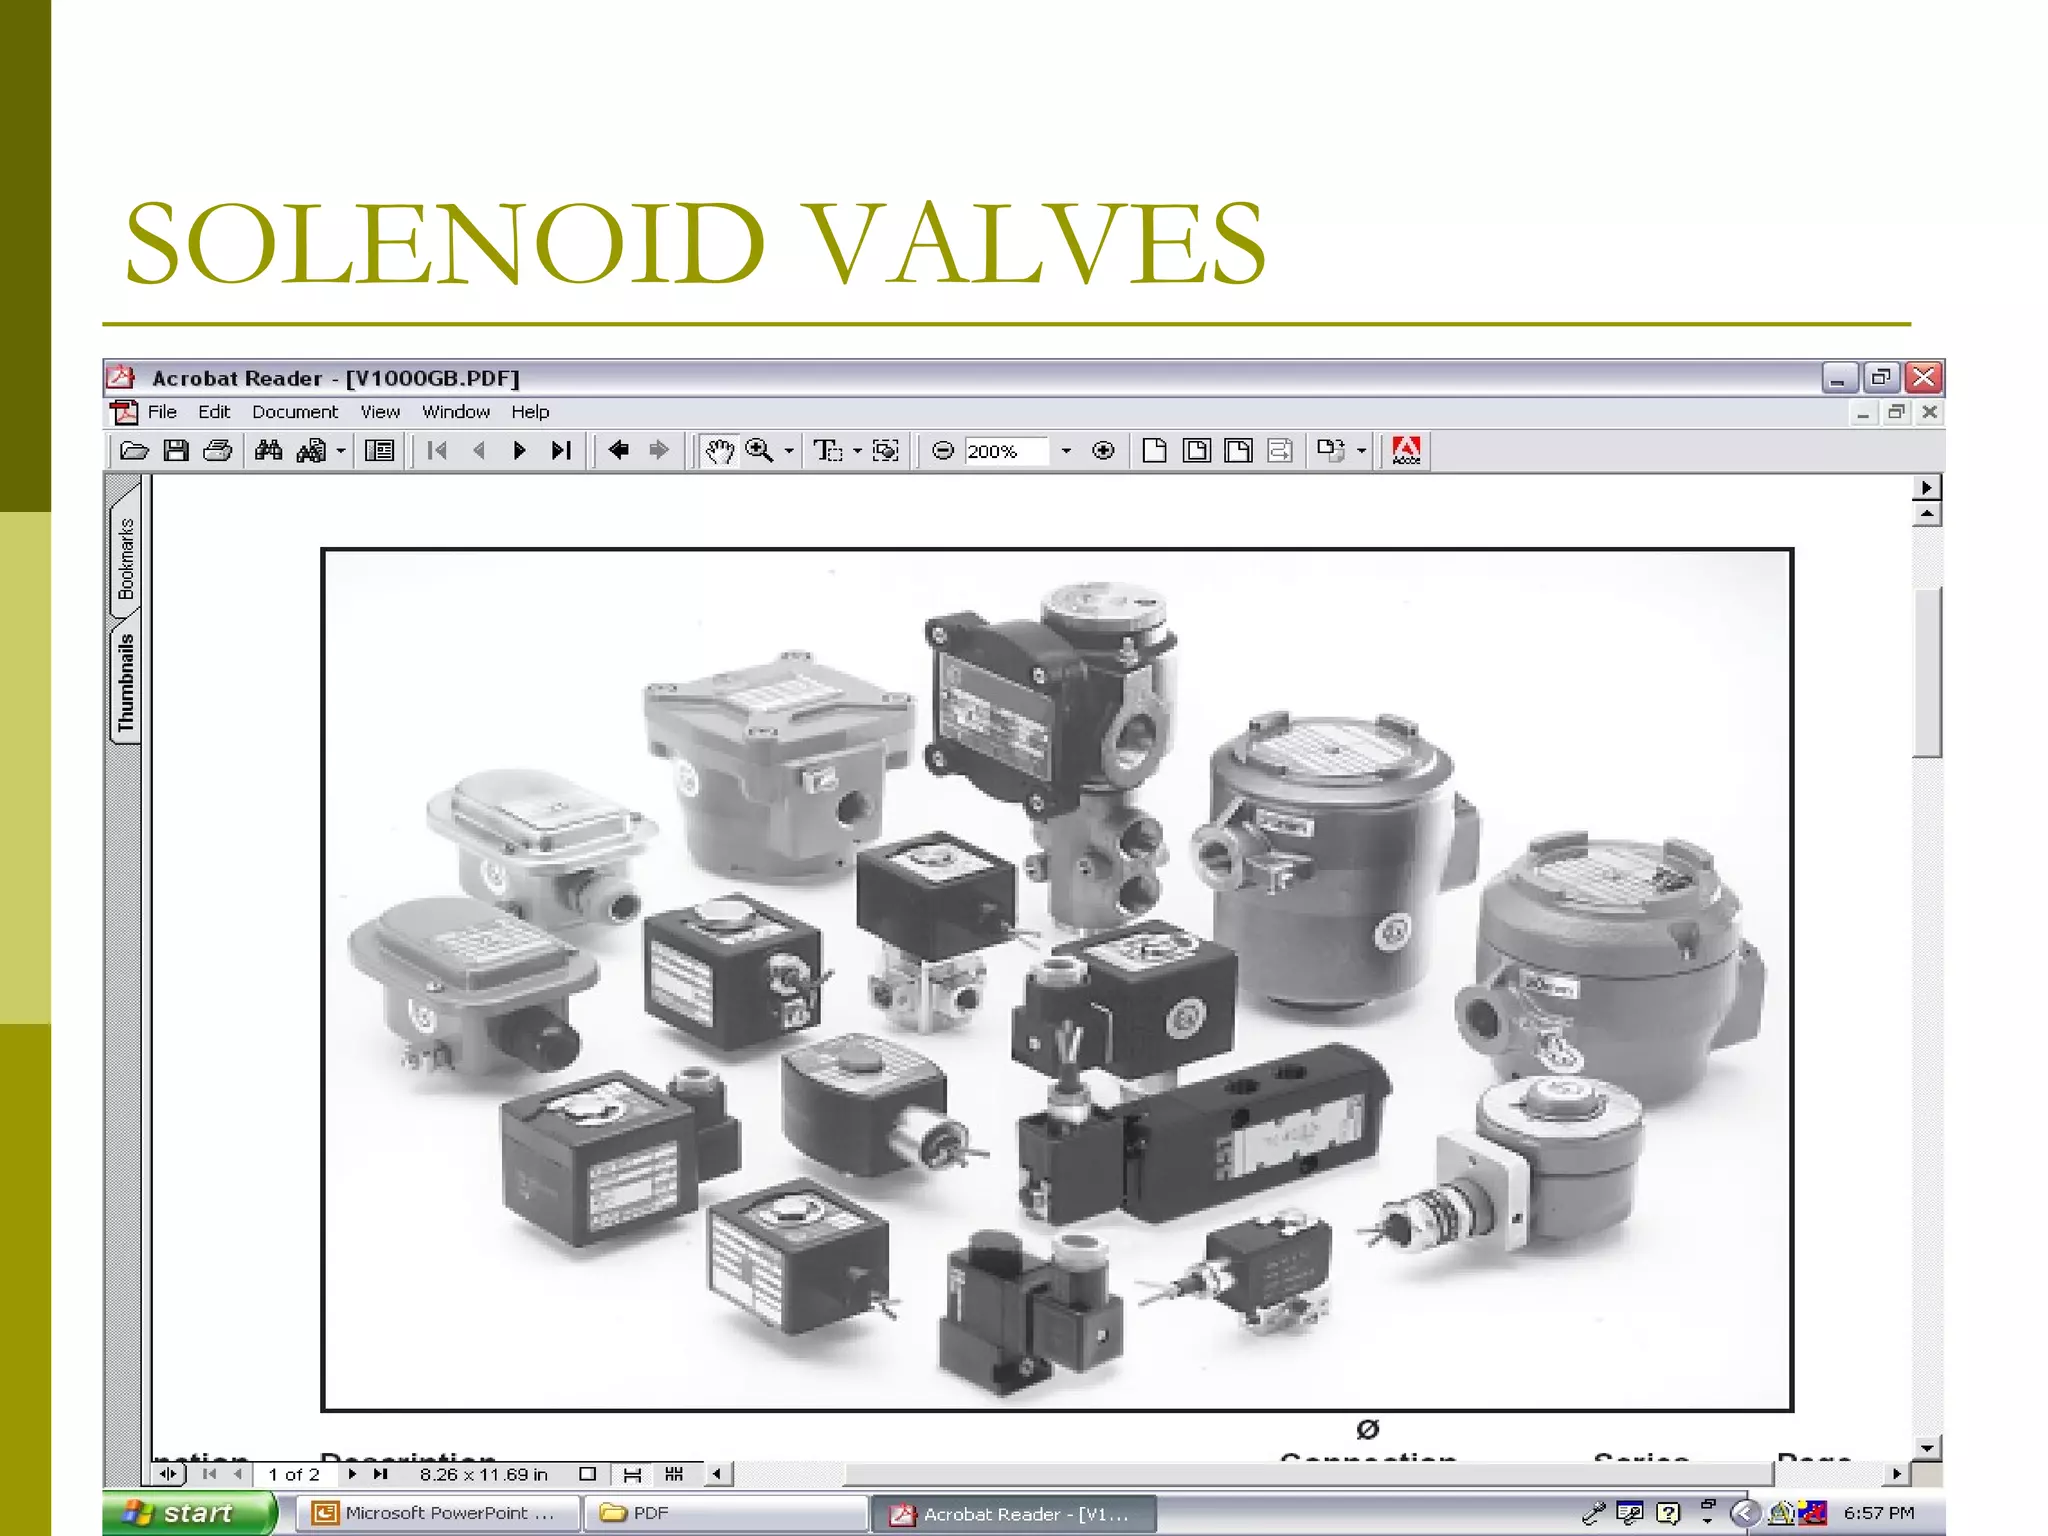The image size is (2048, 1536).
Task: Click the 200% zoom percentage field
Action: pos(1006,451)
